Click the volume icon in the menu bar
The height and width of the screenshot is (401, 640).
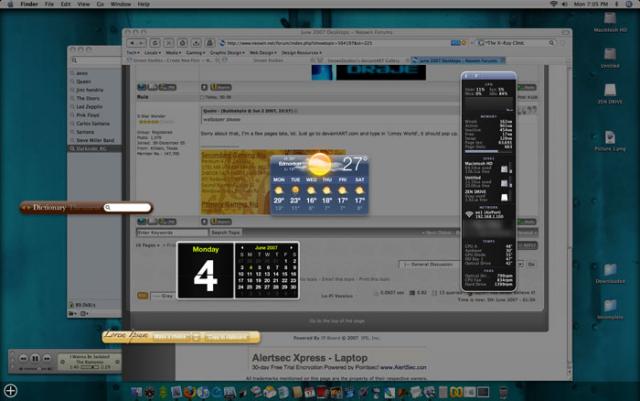[x=564, y=4]
